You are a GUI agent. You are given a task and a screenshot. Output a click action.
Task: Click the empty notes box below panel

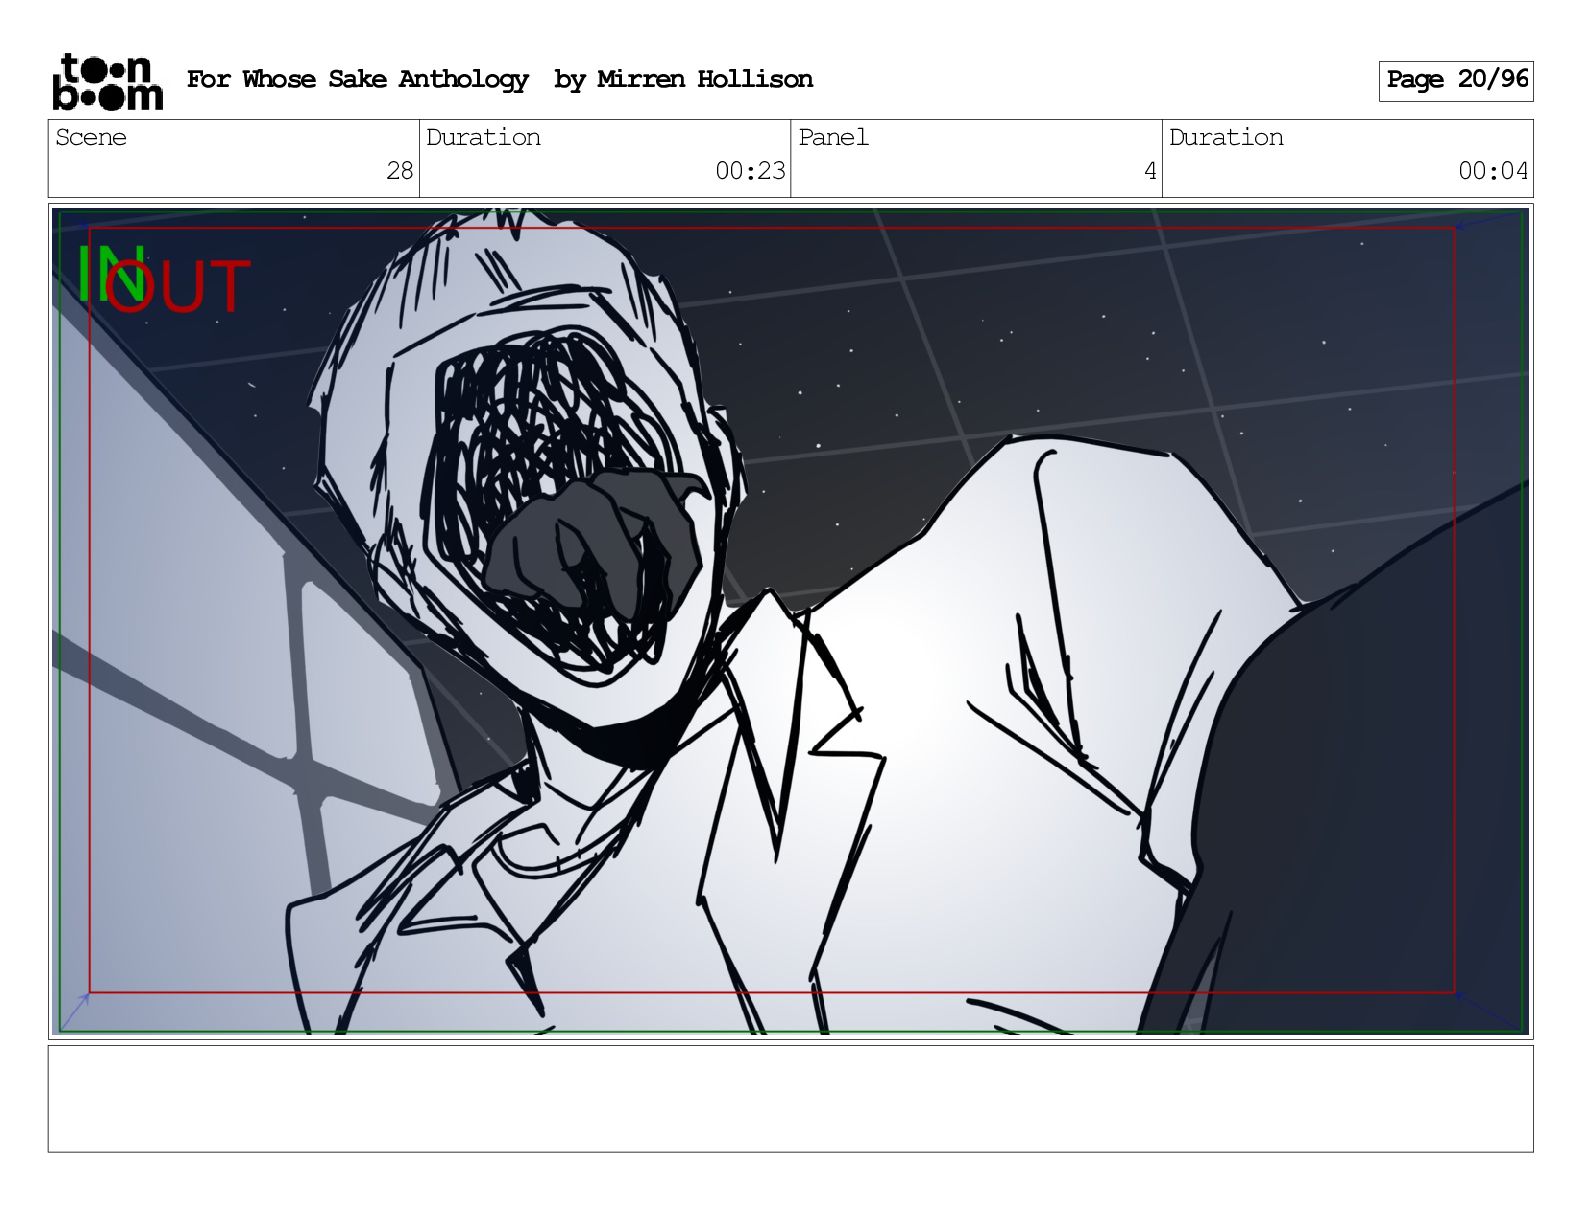click(790, 1098)
